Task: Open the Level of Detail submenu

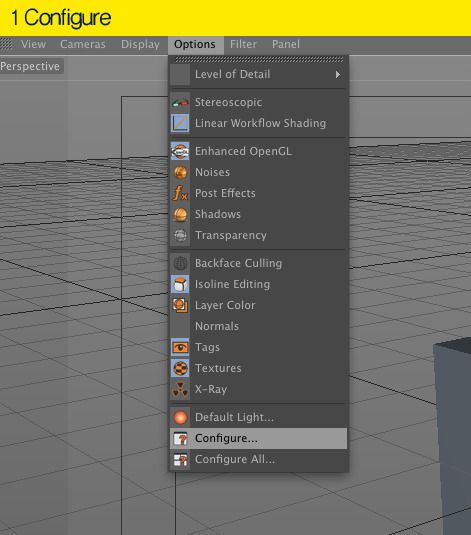Action: (x=258, y=74)
